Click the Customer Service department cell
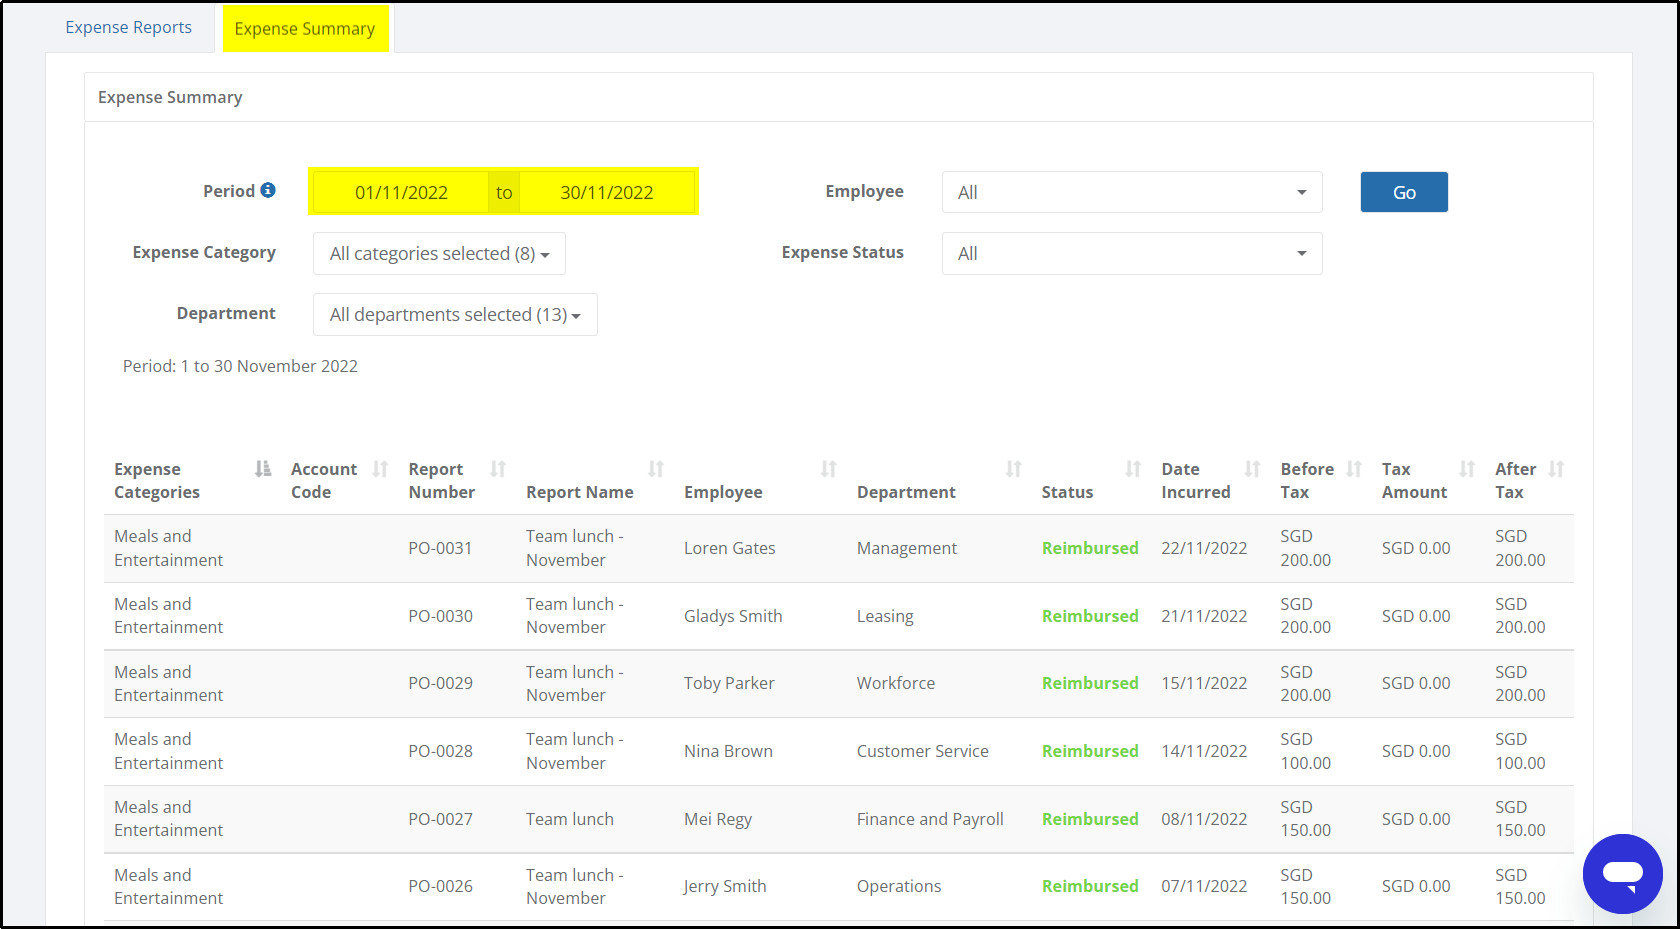The width and height of the screenshot is (1680, 929). [x=923, y=751]
